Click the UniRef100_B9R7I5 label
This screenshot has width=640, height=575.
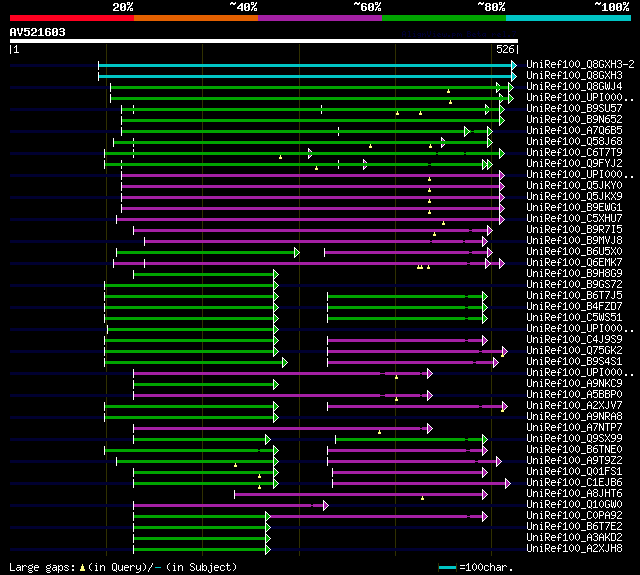574,230
